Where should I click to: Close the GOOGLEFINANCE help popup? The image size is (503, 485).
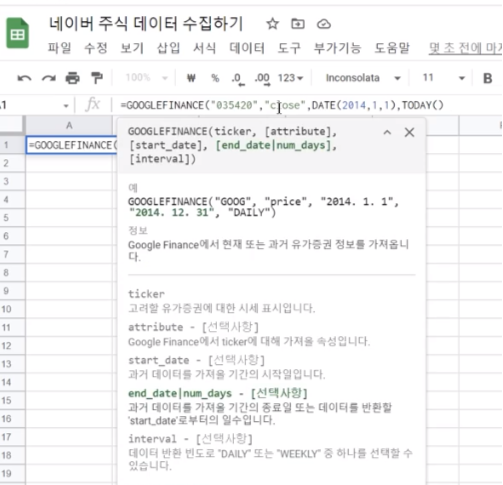click(409, 132)
